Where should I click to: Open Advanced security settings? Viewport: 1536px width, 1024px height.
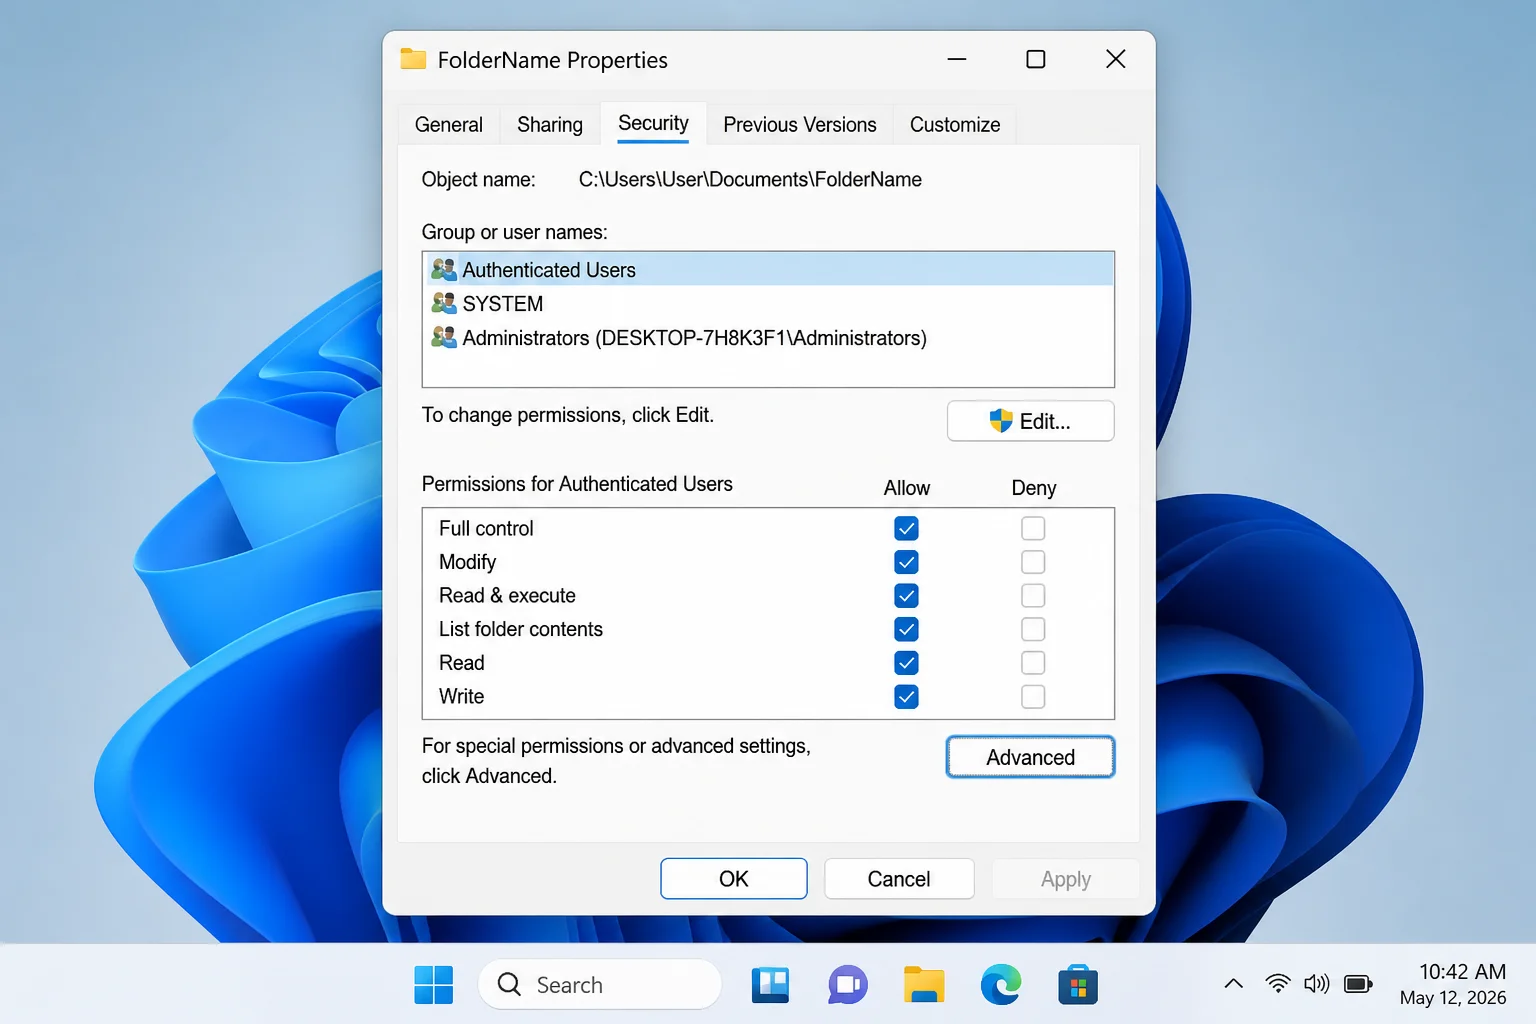(x=1031, y=757)
